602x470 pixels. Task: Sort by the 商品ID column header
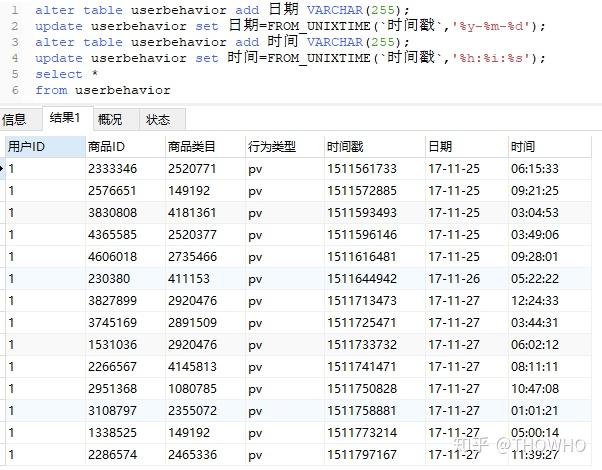pos(107,147)
